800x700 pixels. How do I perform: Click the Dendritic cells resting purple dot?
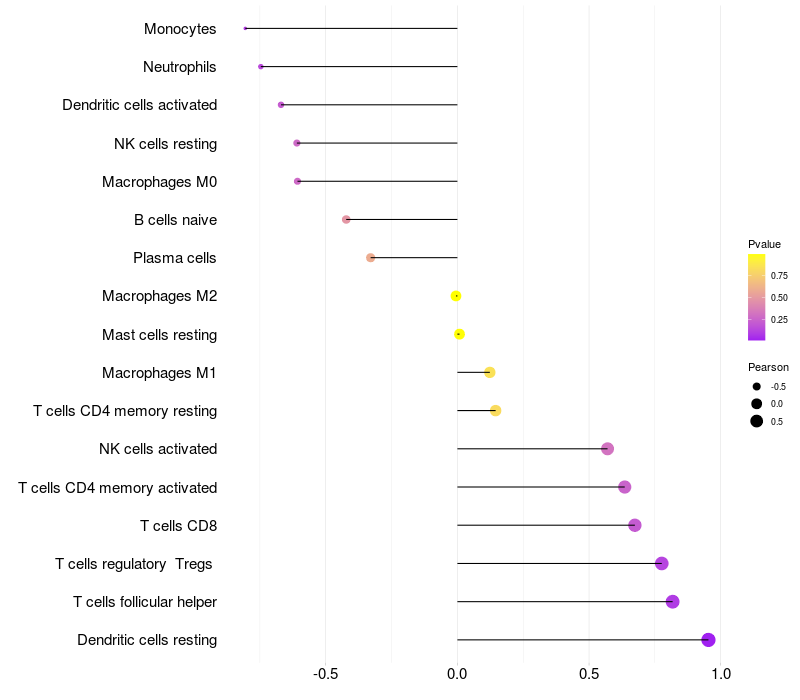coord(708,640)
